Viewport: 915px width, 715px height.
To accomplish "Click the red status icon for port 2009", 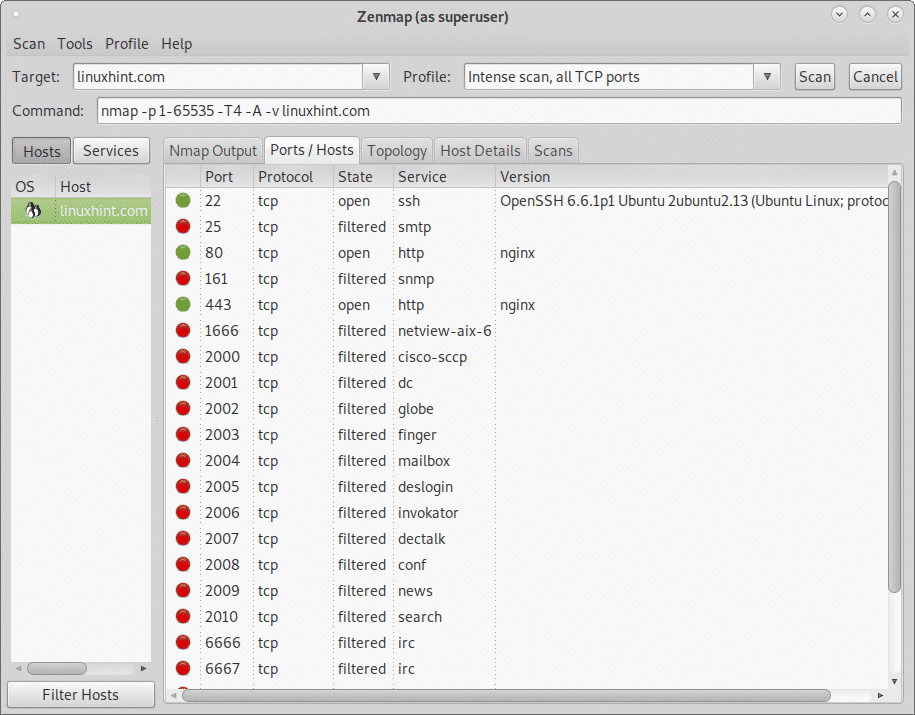I will click(x=183, y=590).
